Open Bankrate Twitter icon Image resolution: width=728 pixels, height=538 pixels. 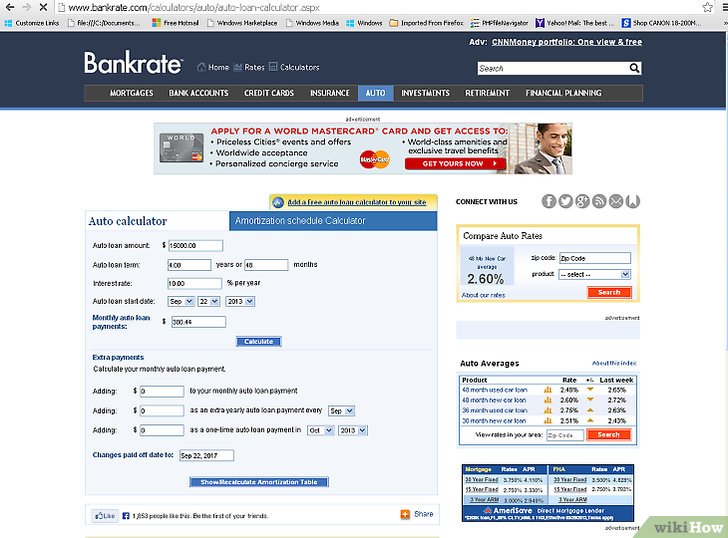coord(566,201)
